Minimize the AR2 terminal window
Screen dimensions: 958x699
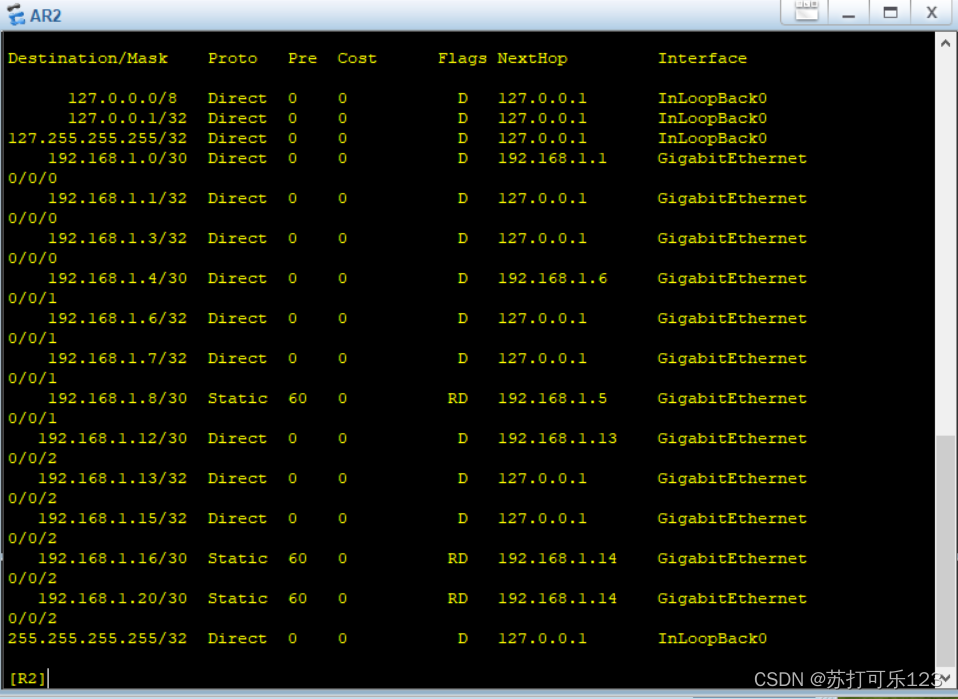point(848,13)
